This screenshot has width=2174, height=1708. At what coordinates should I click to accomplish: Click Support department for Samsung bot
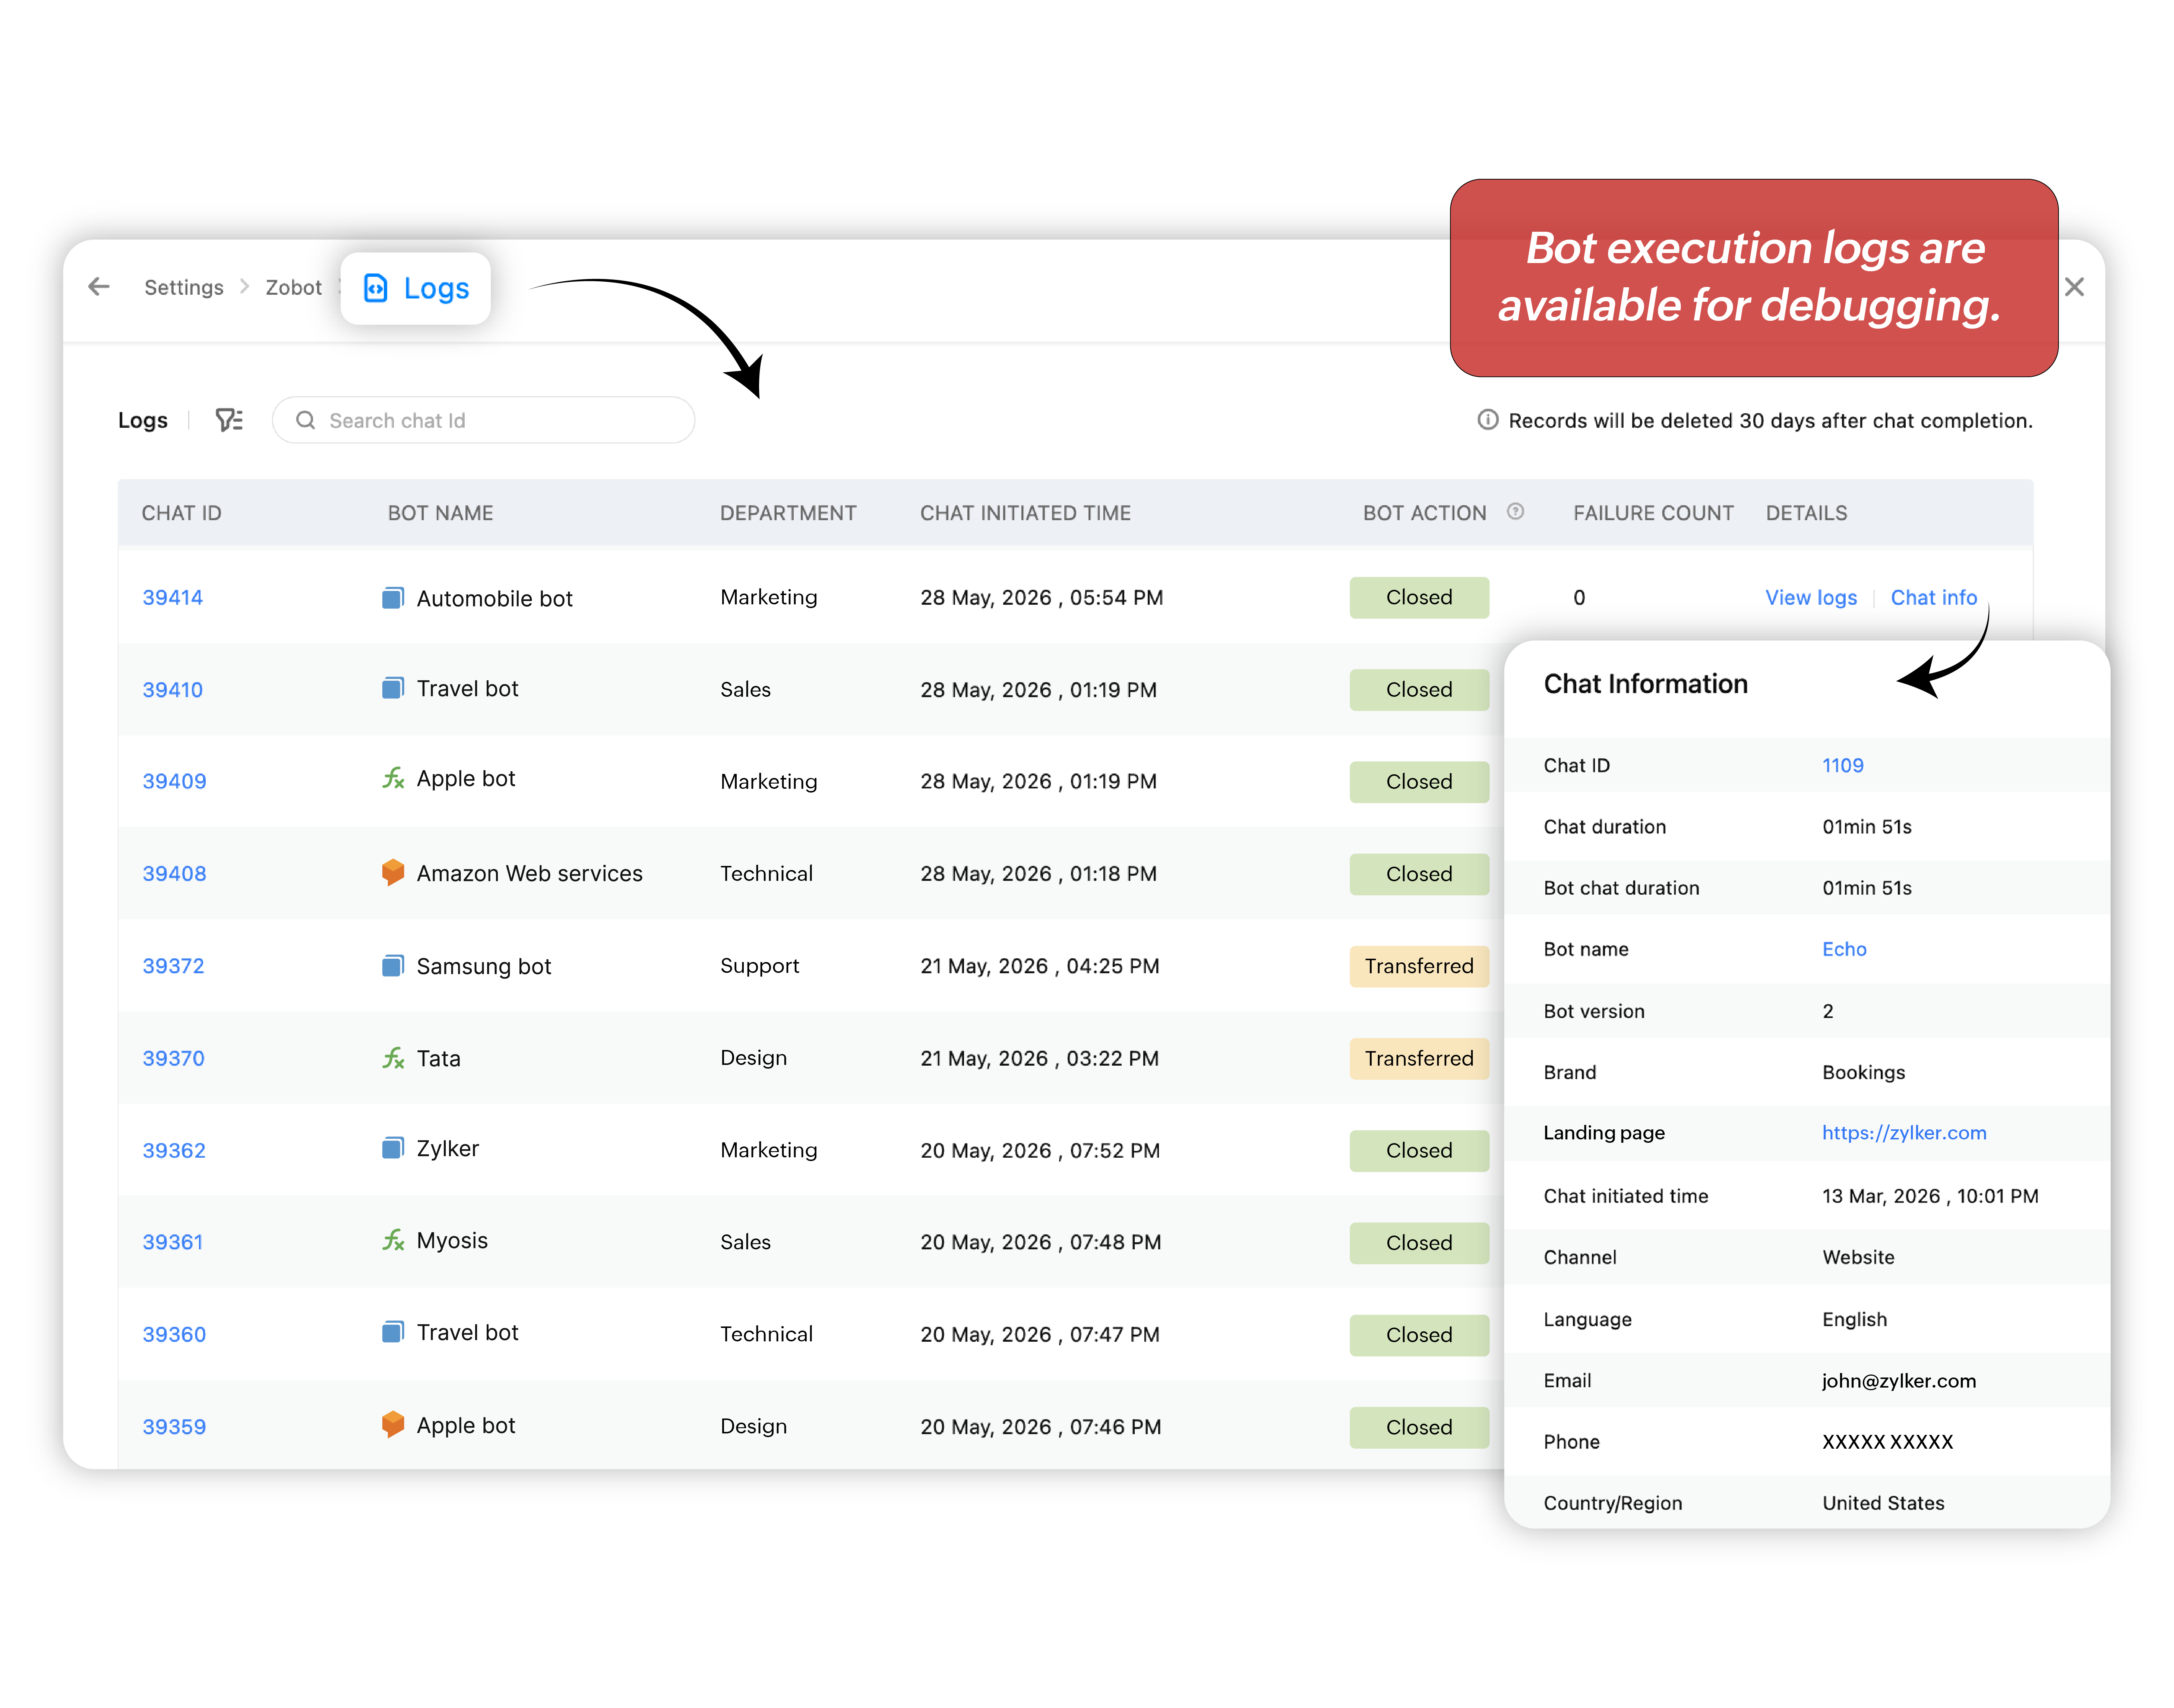(x=759, y=966)
